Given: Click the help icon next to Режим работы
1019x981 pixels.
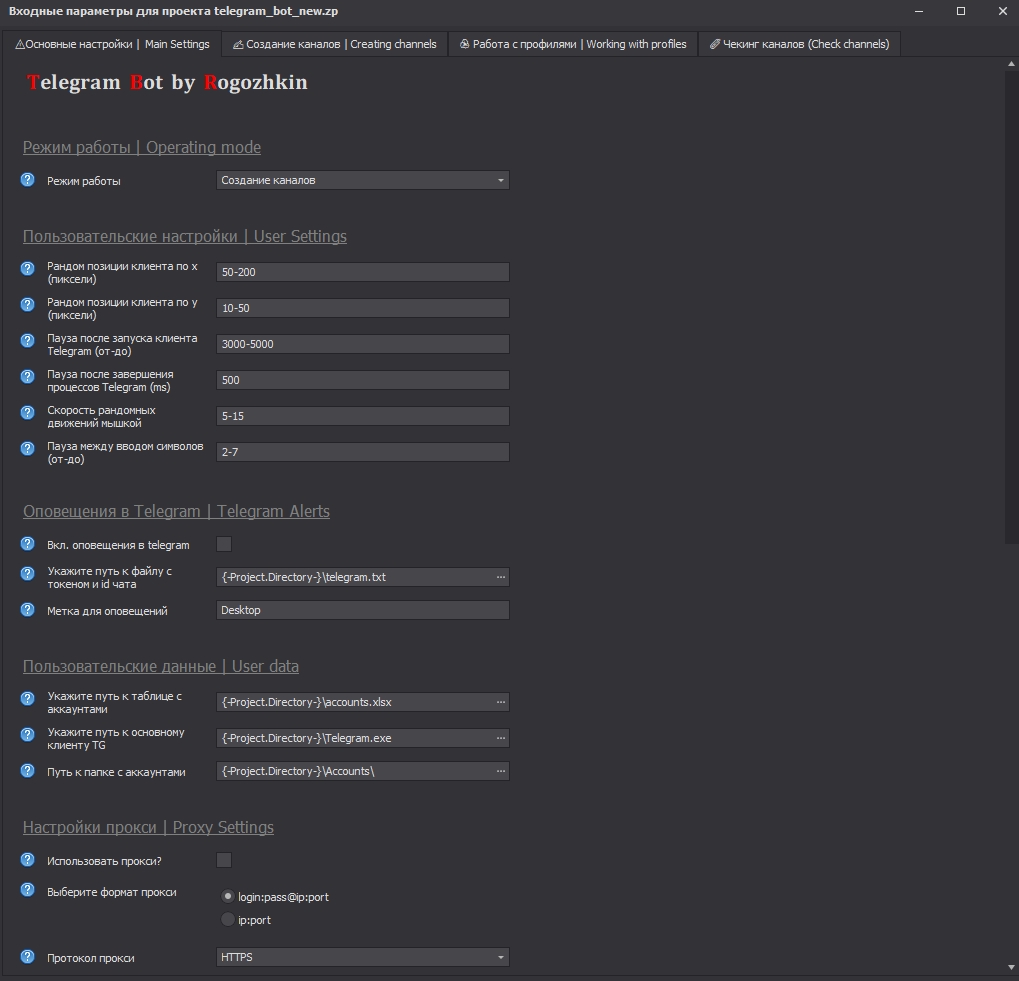Looking at the screenshot, I should pyautogui.click(x=27, y=180).
